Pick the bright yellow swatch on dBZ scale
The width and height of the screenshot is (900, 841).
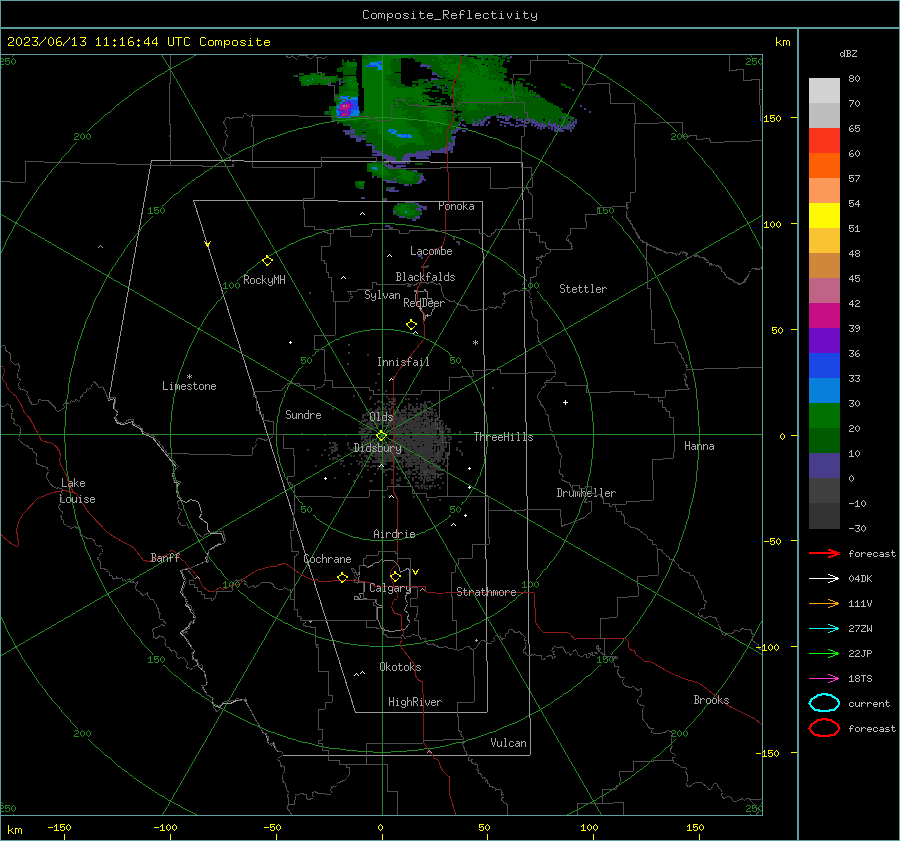click(x=824, y=215)
